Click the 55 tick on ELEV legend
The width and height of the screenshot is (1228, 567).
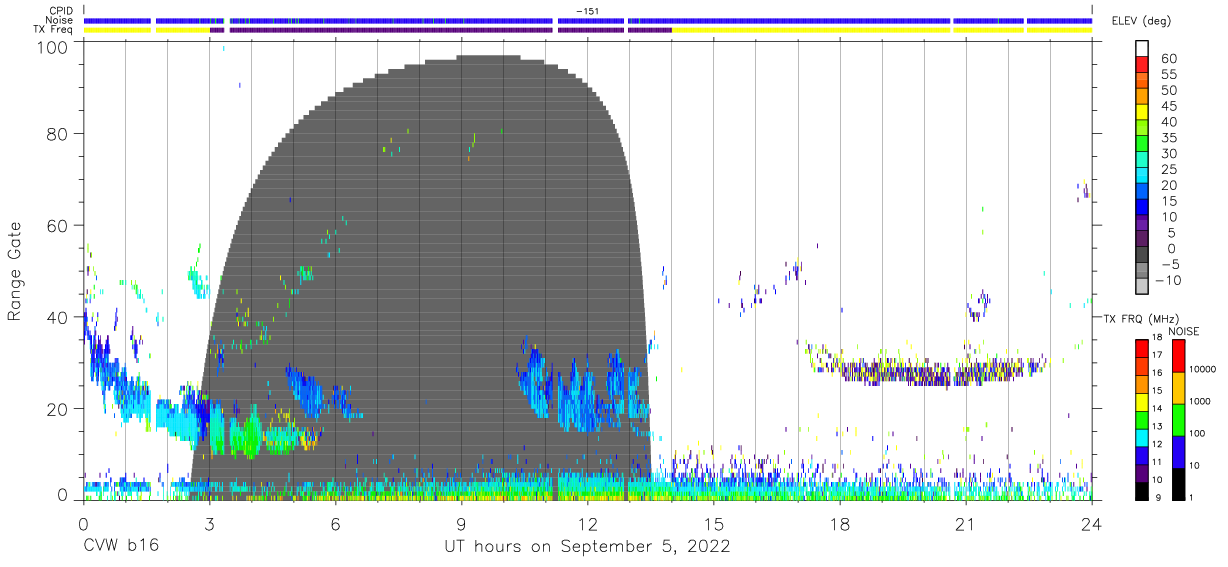coord(1168,75)
